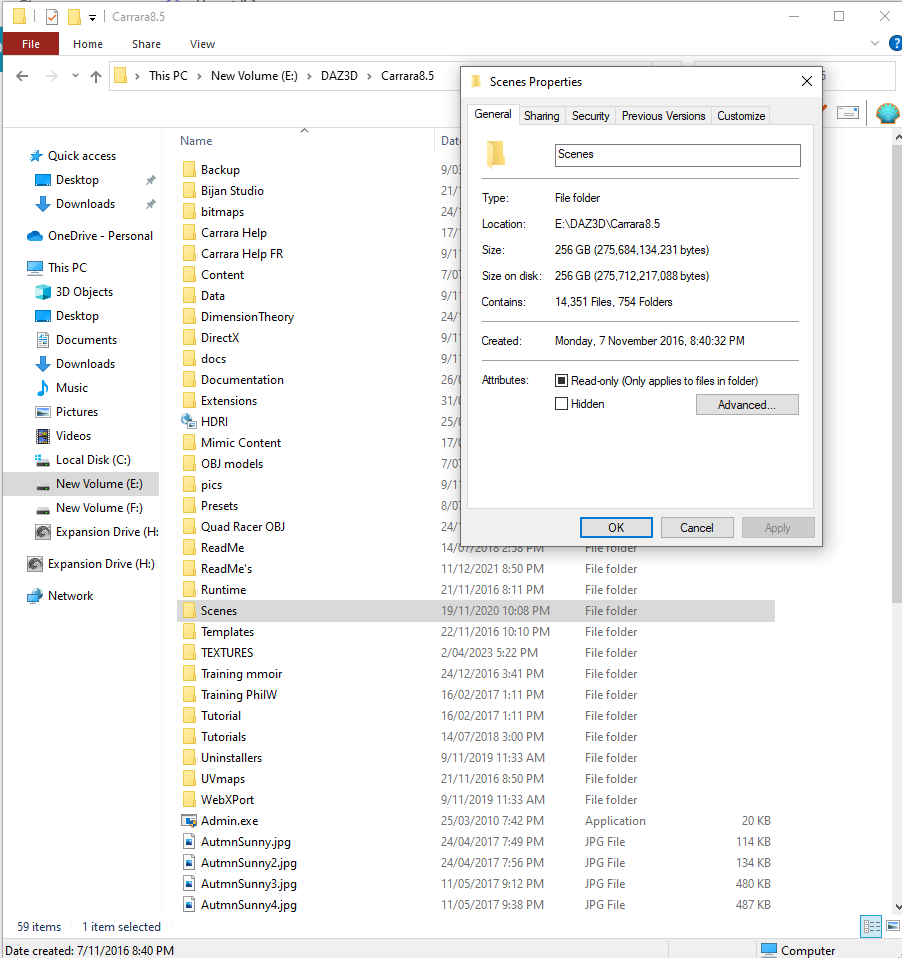The height and width of the screenshot is (958, 902).
Task: Click OK in Scenes Properties
Action: coord(616,528)
